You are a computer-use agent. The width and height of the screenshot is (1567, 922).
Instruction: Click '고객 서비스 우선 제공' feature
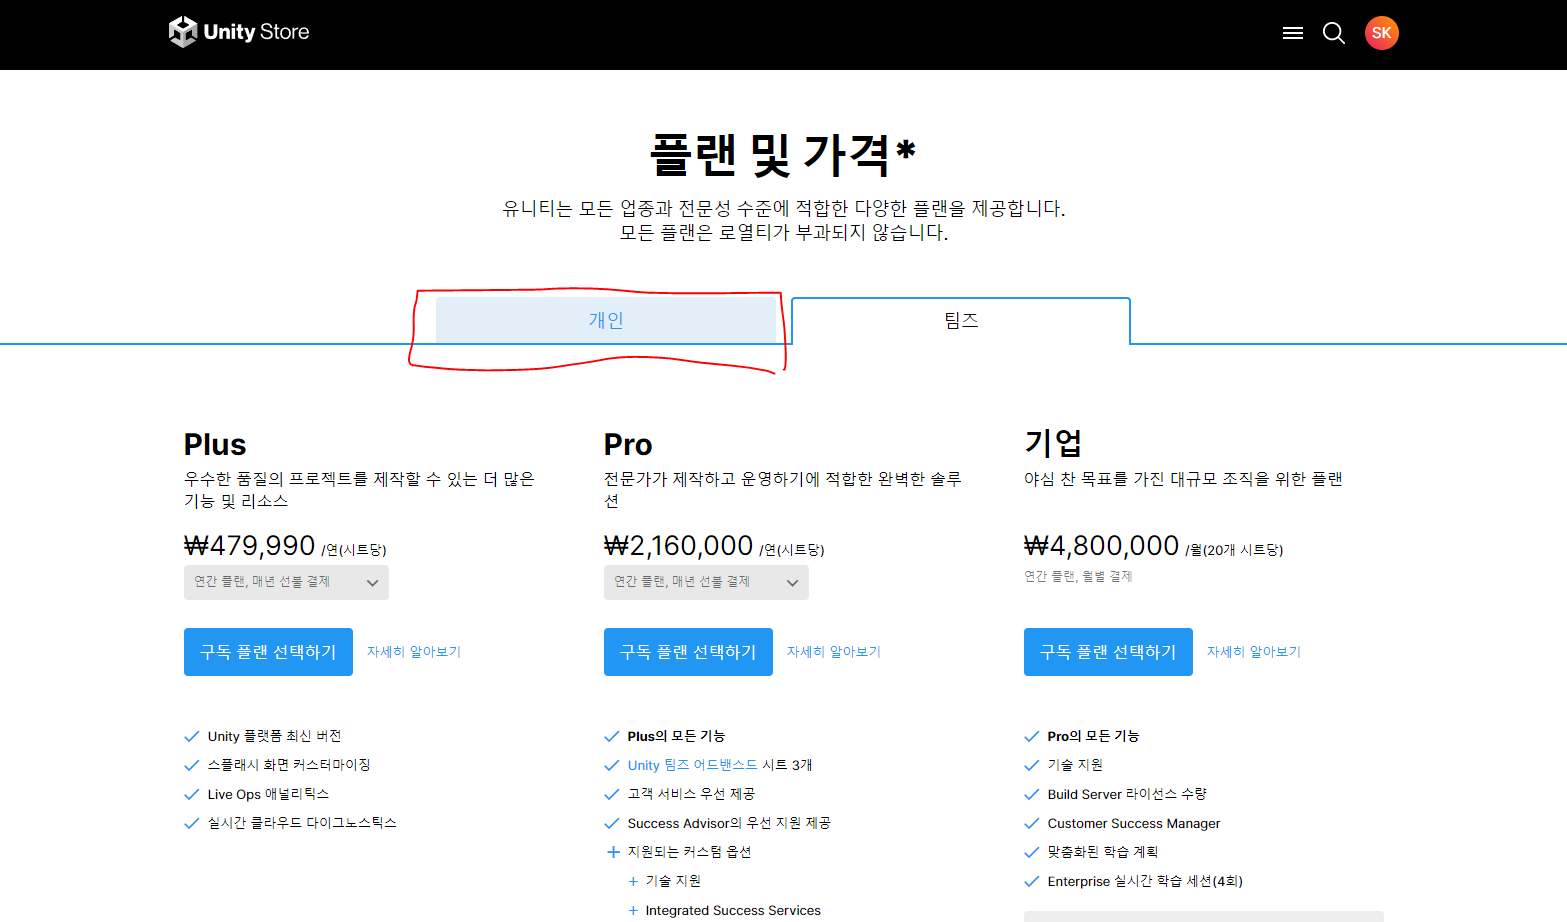click(x=691, y=794)
